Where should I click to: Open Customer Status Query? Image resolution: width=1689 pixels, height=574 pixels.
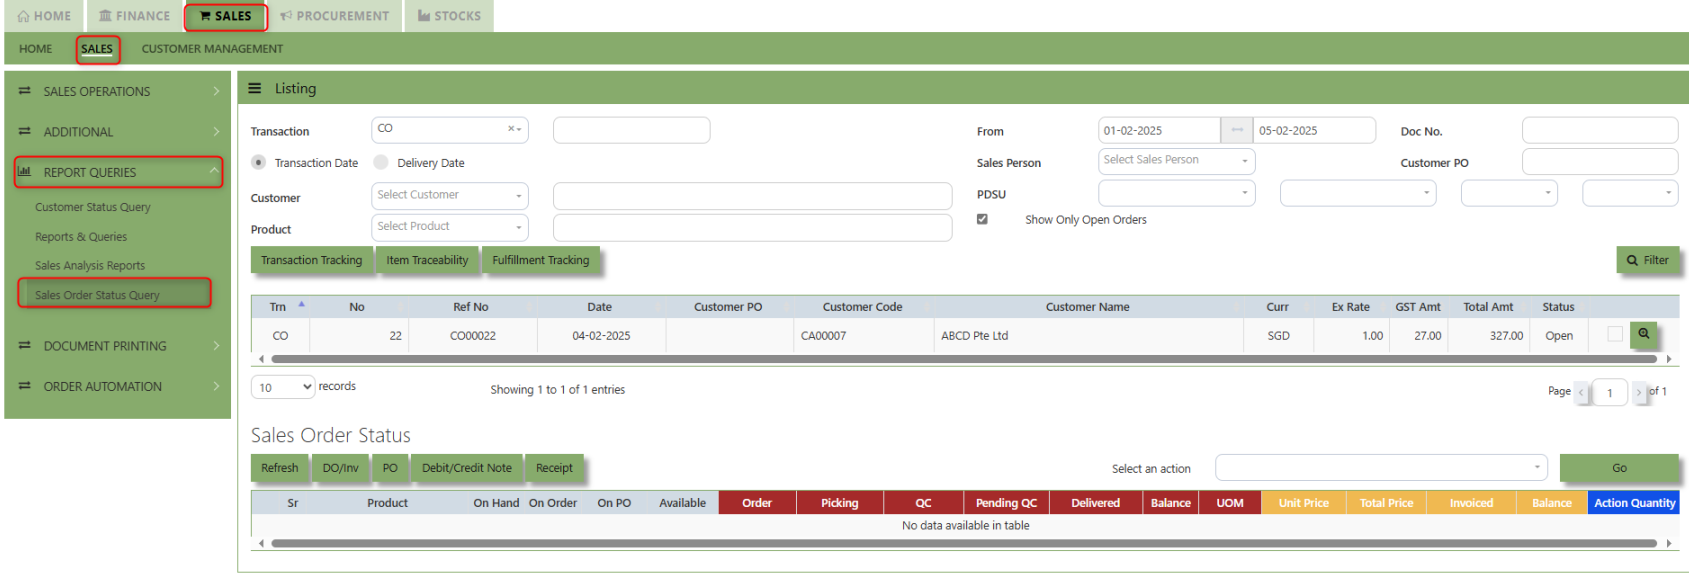pyautogui.click(x=93, y=207)
